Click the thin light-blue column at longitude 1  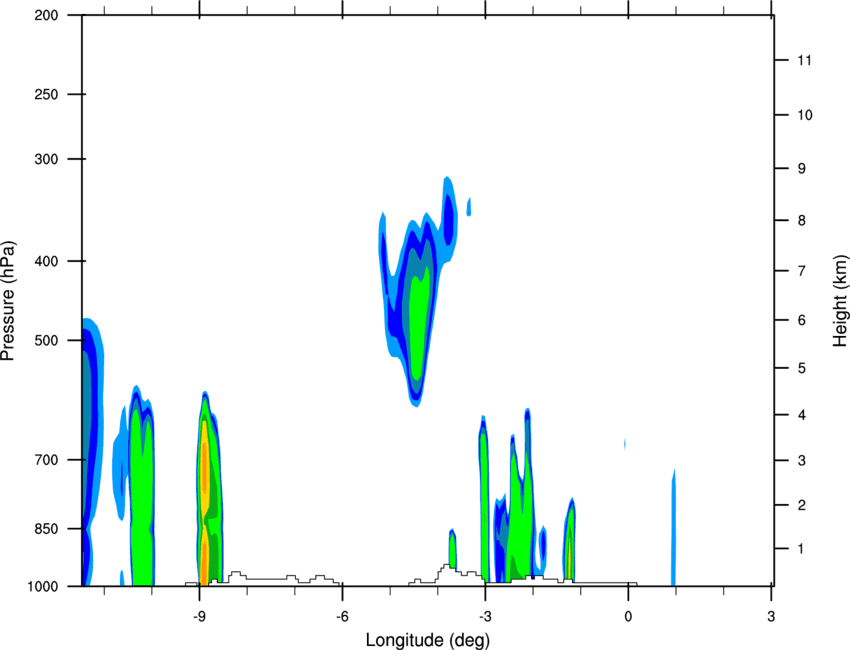[673, 529]
